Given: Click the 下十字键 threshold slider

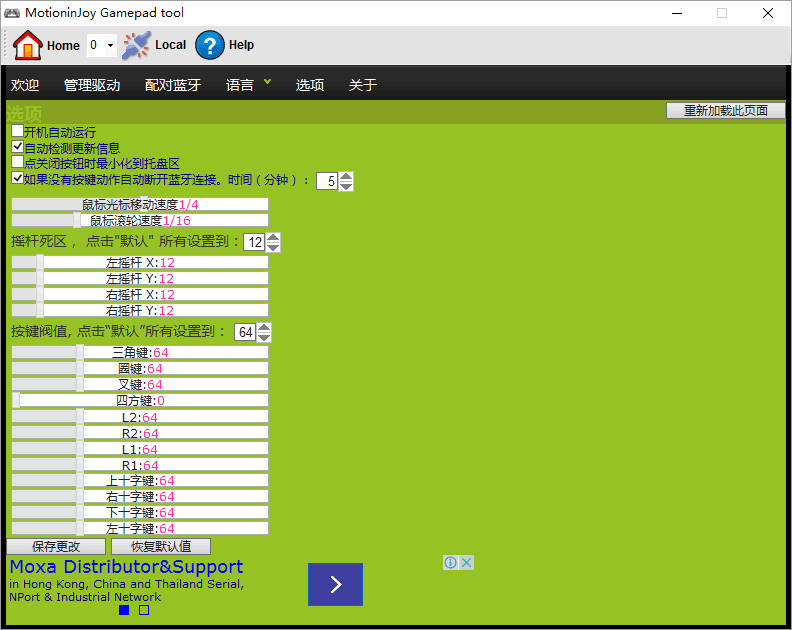Looking at the screenshot, I should 140,512.
